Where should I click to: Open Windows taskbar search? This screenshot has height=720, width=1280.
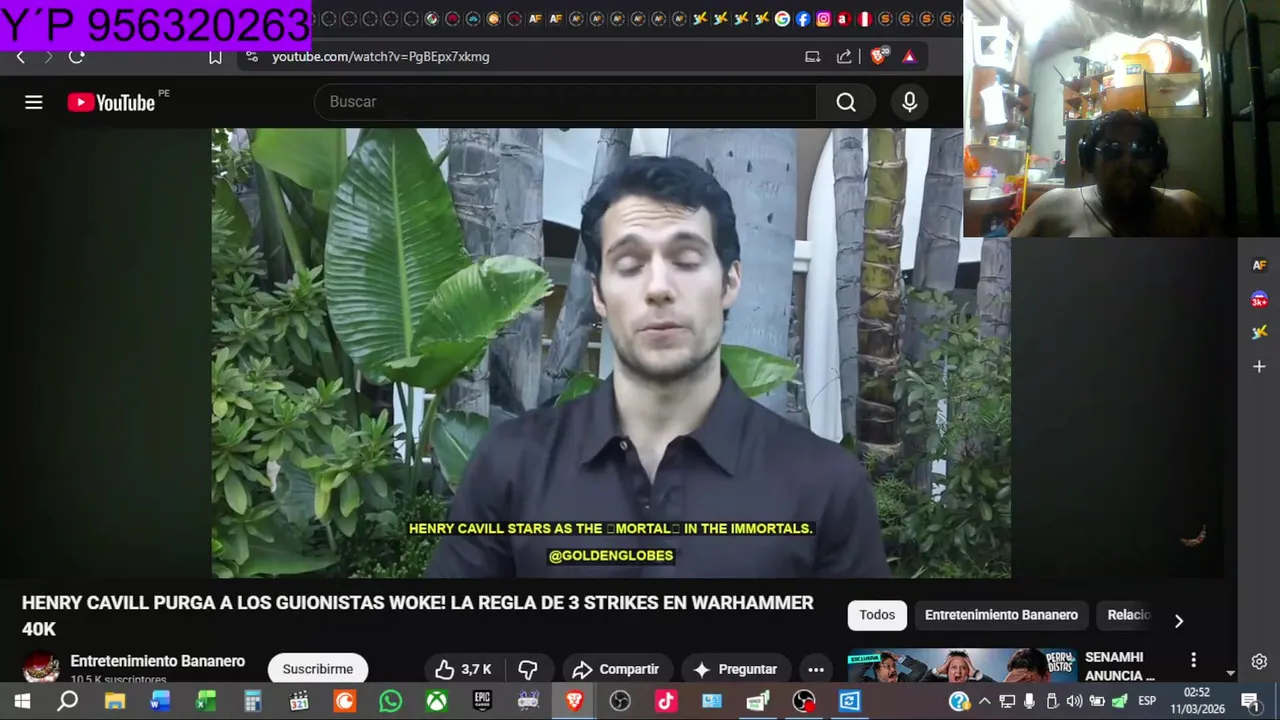[68, 701]
